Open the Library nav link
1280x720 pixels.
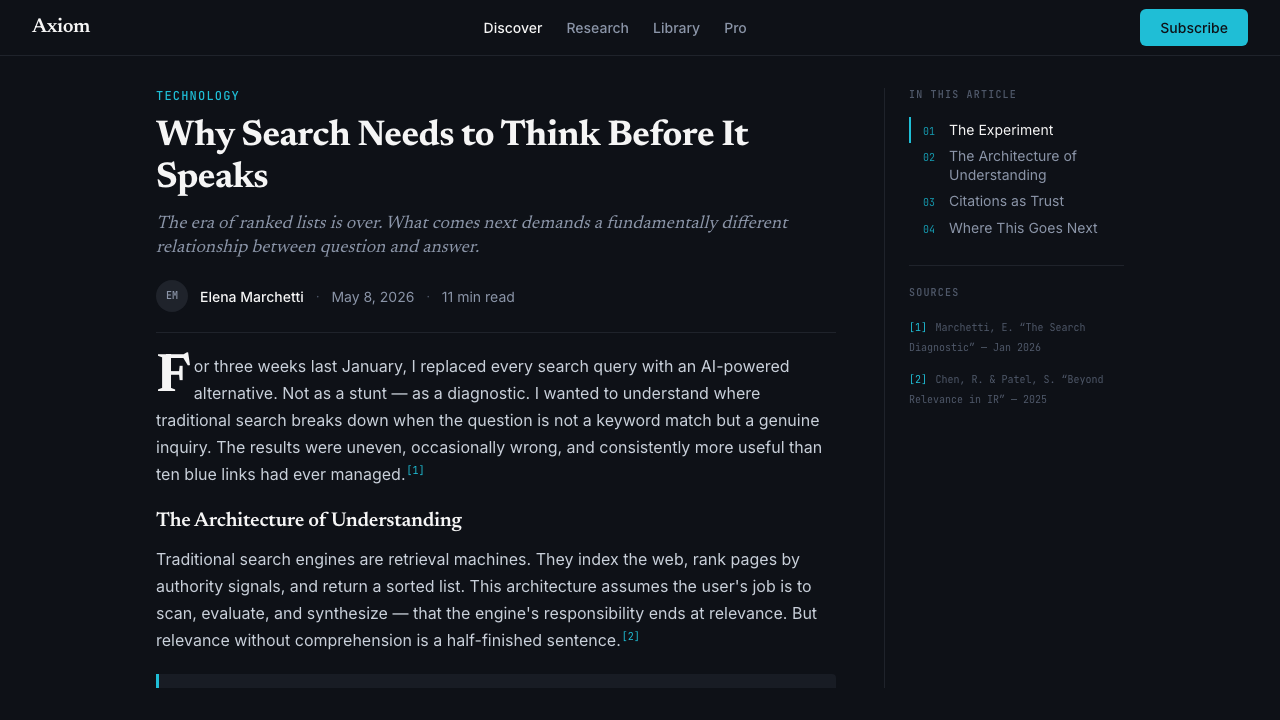676,28
